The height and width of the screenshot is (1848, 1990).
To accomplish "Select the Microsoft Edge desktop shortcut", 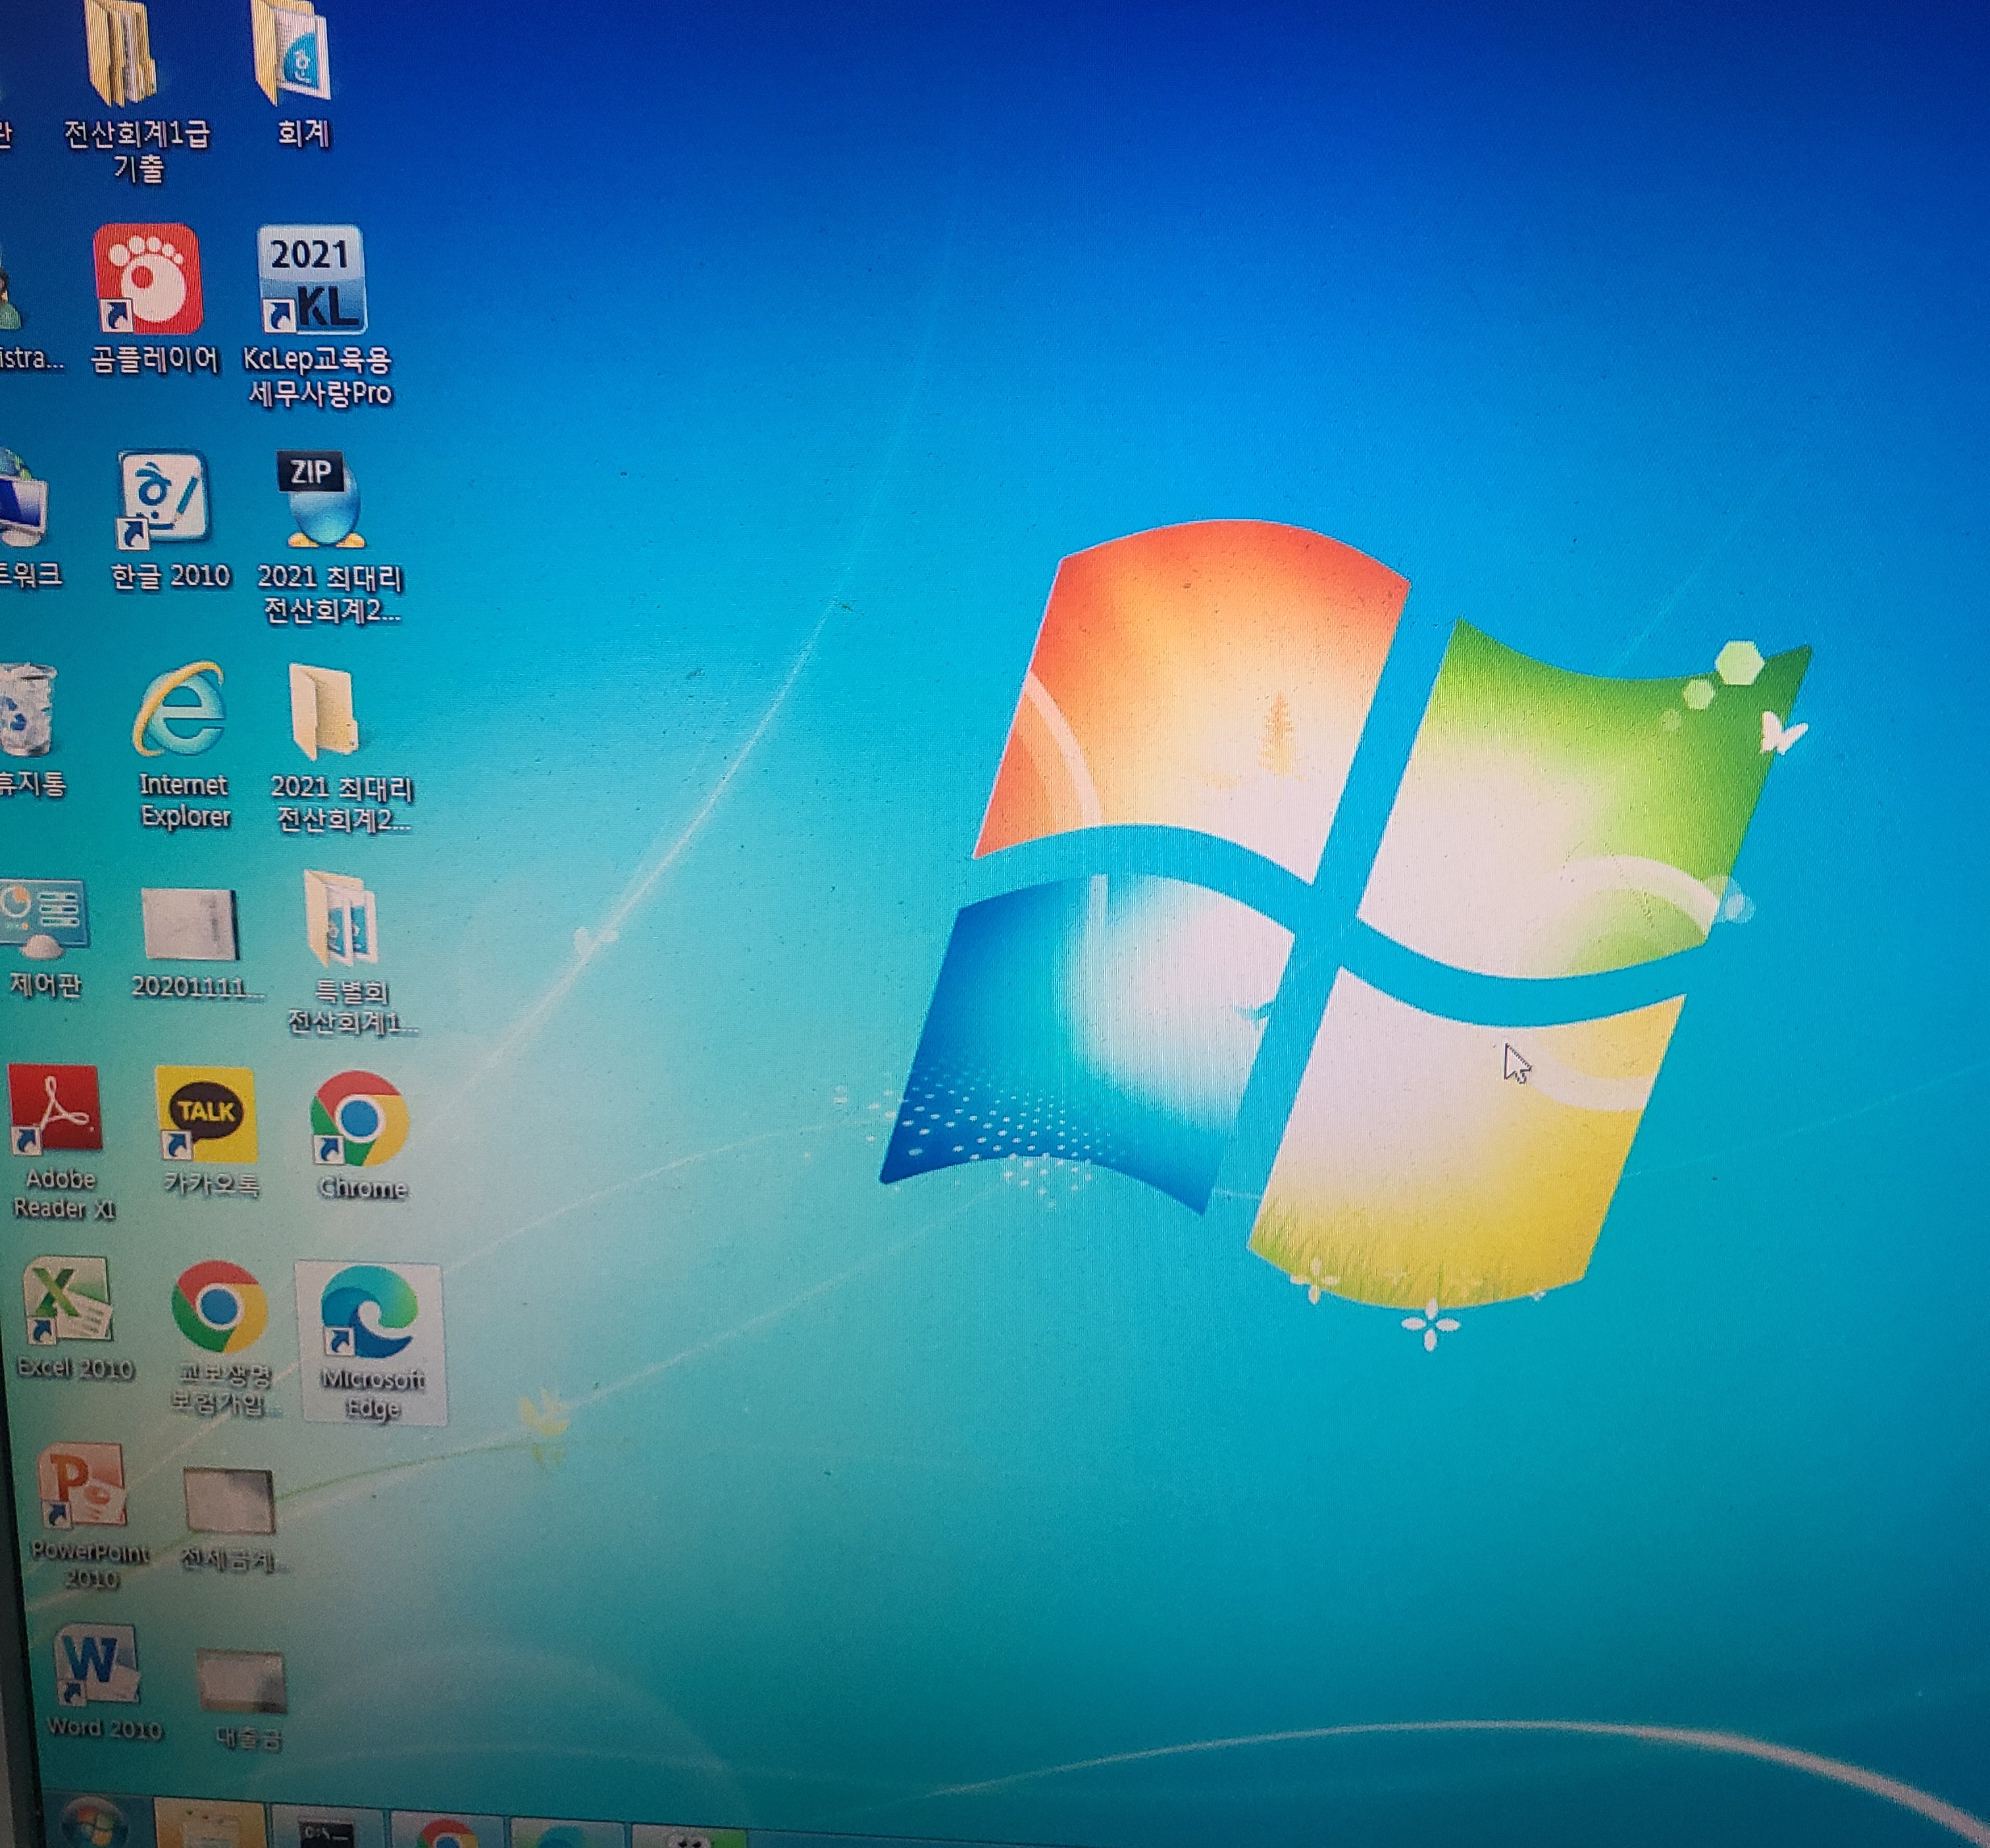I will coord(371,1342).
